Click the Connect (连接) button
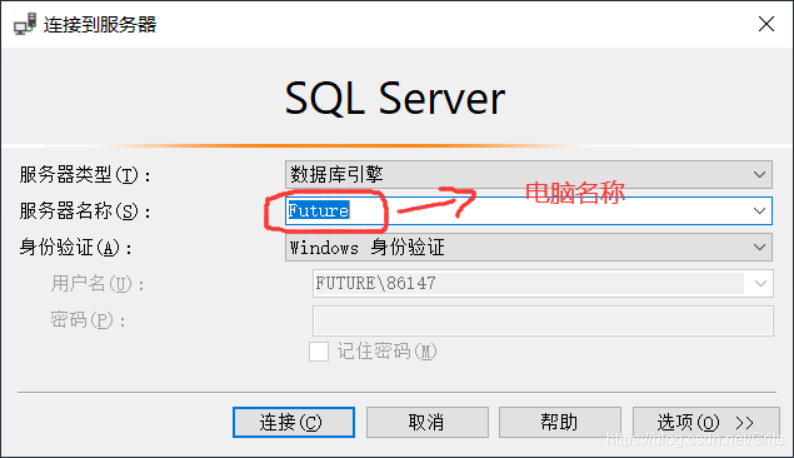 tap(294, 422)
